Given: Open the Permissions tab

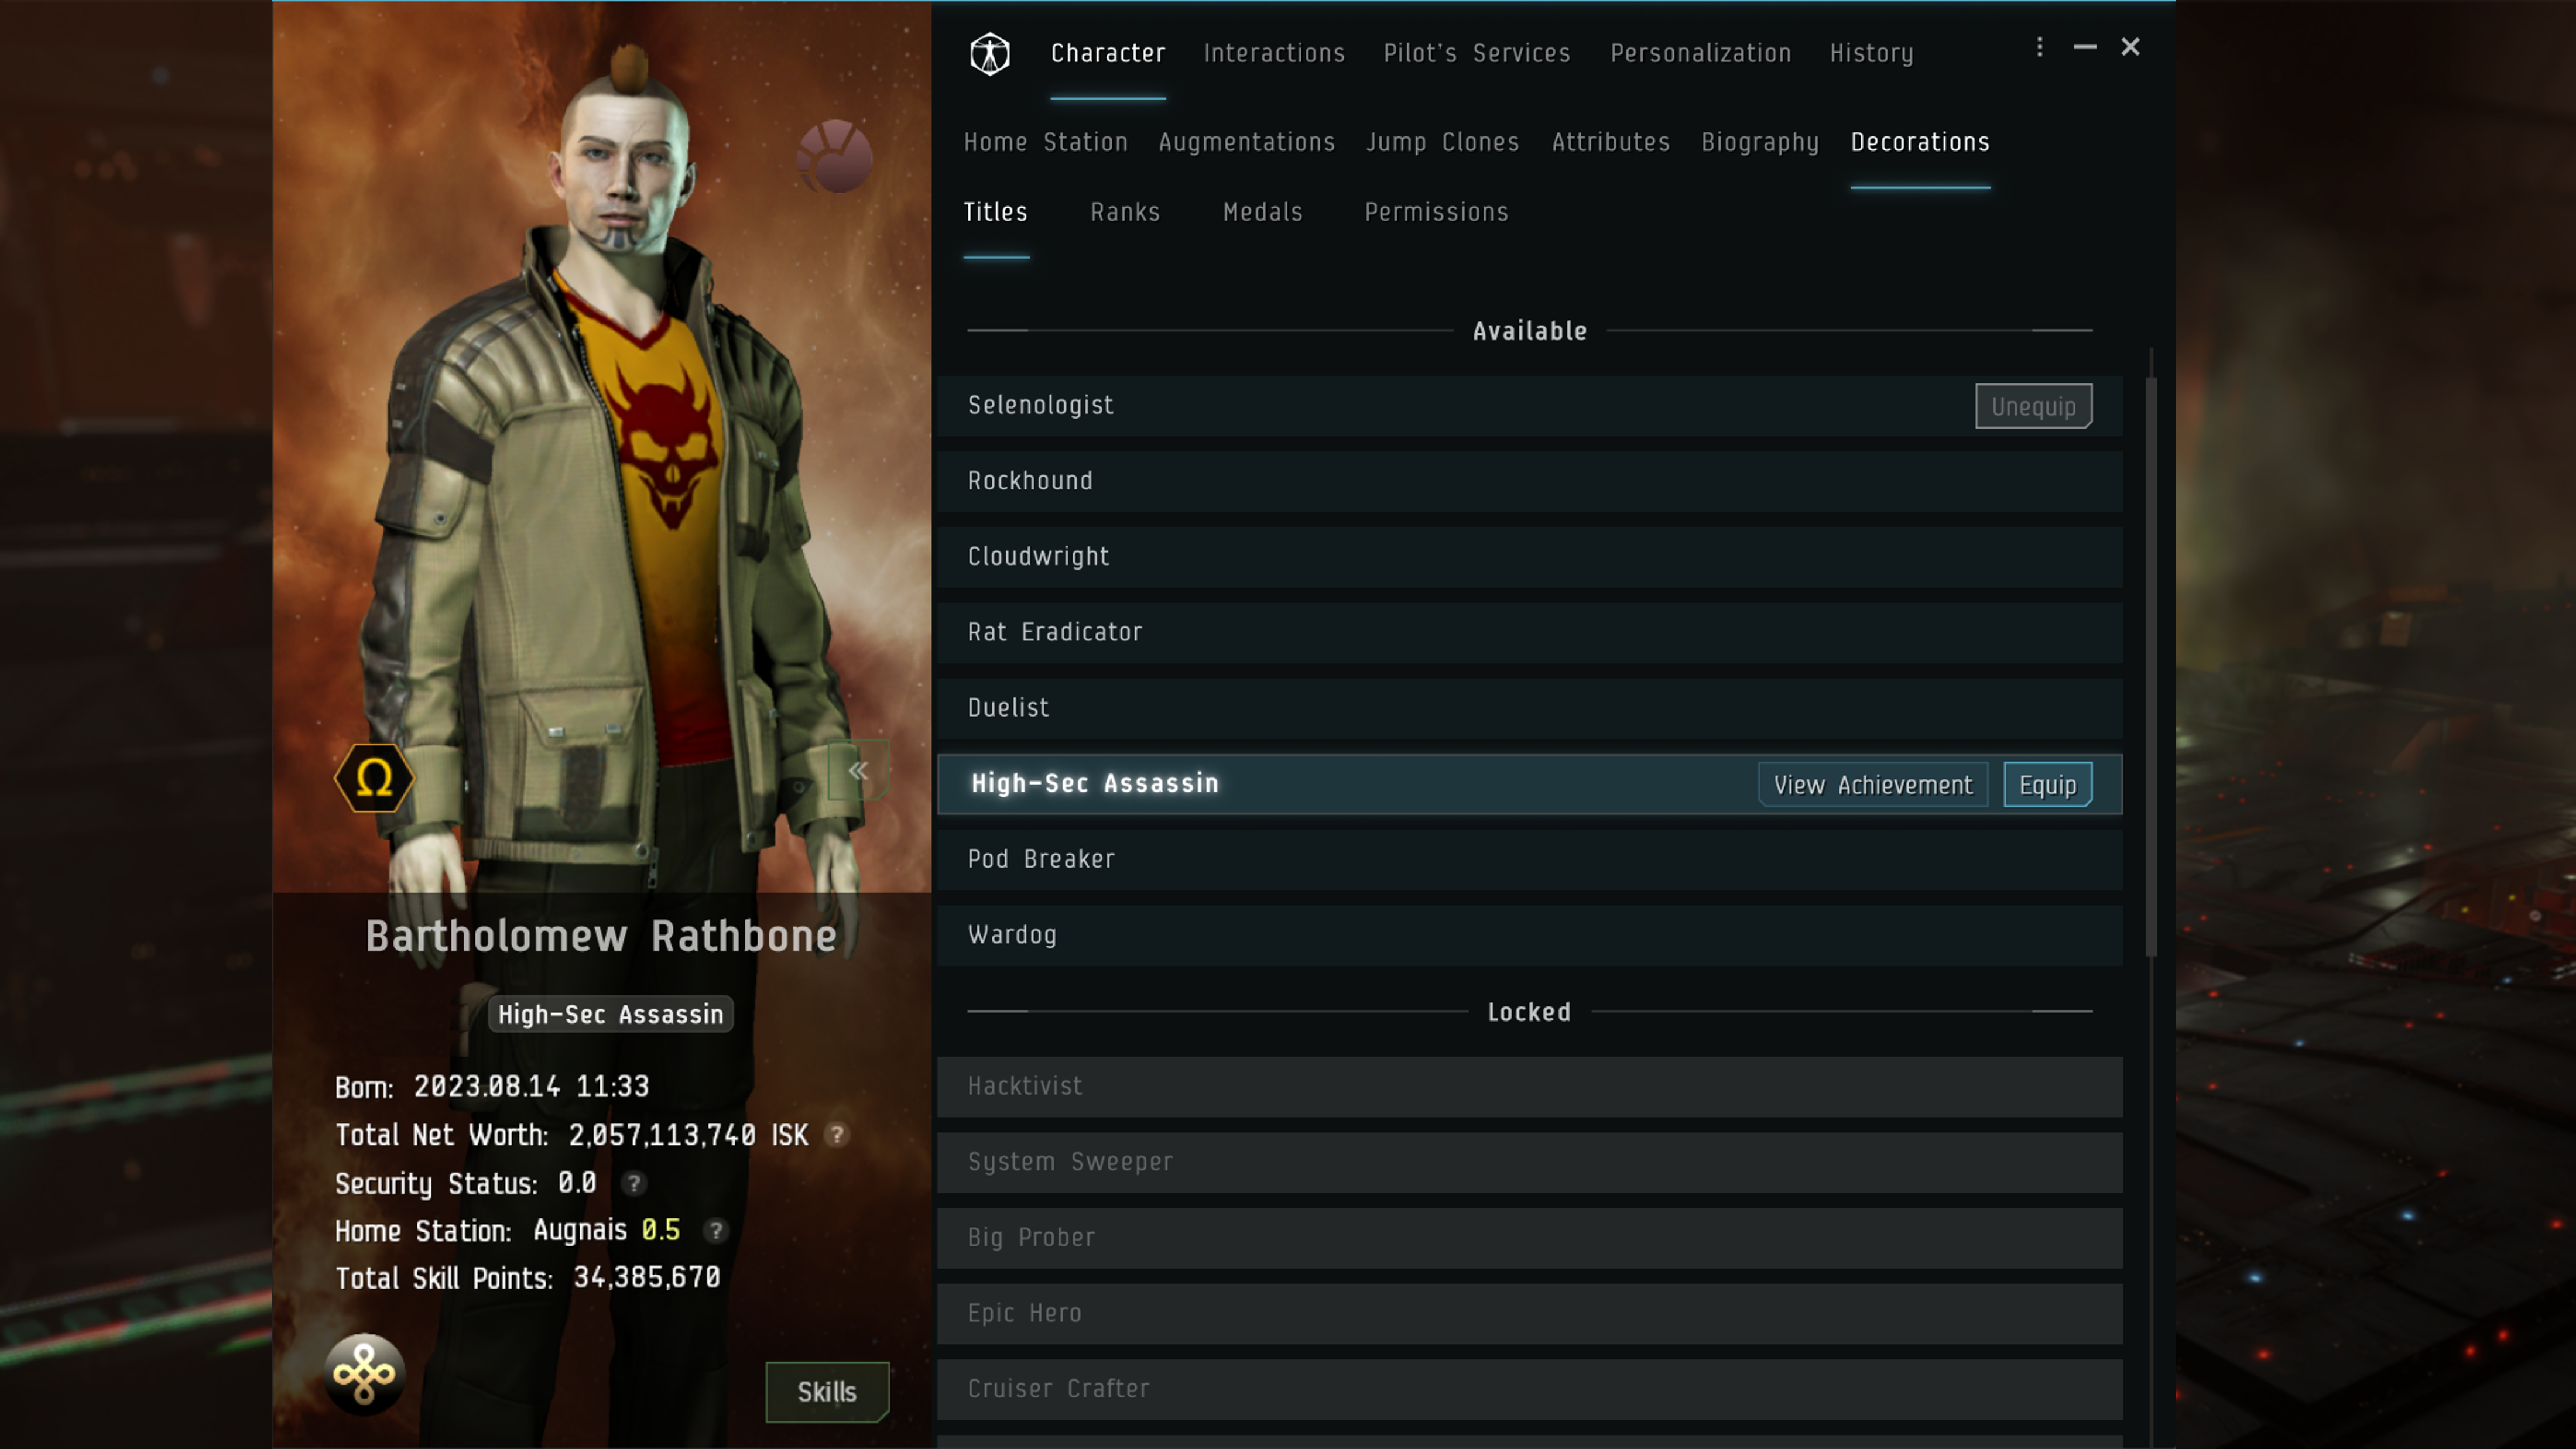Looking at the screenshot, I should pos(1437,212).
